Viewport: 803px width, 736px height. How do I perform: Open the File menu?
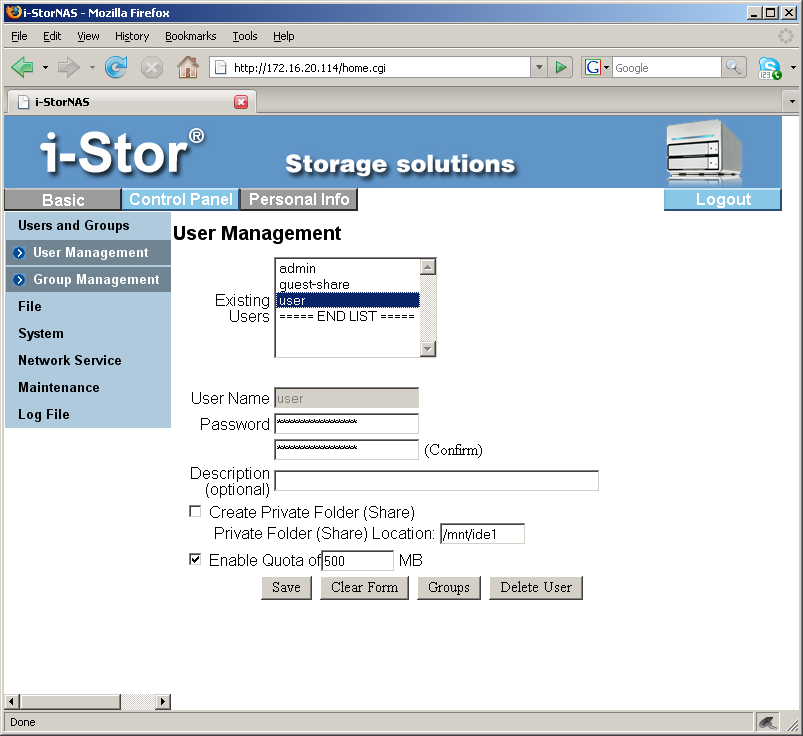(x=19, y=36)
